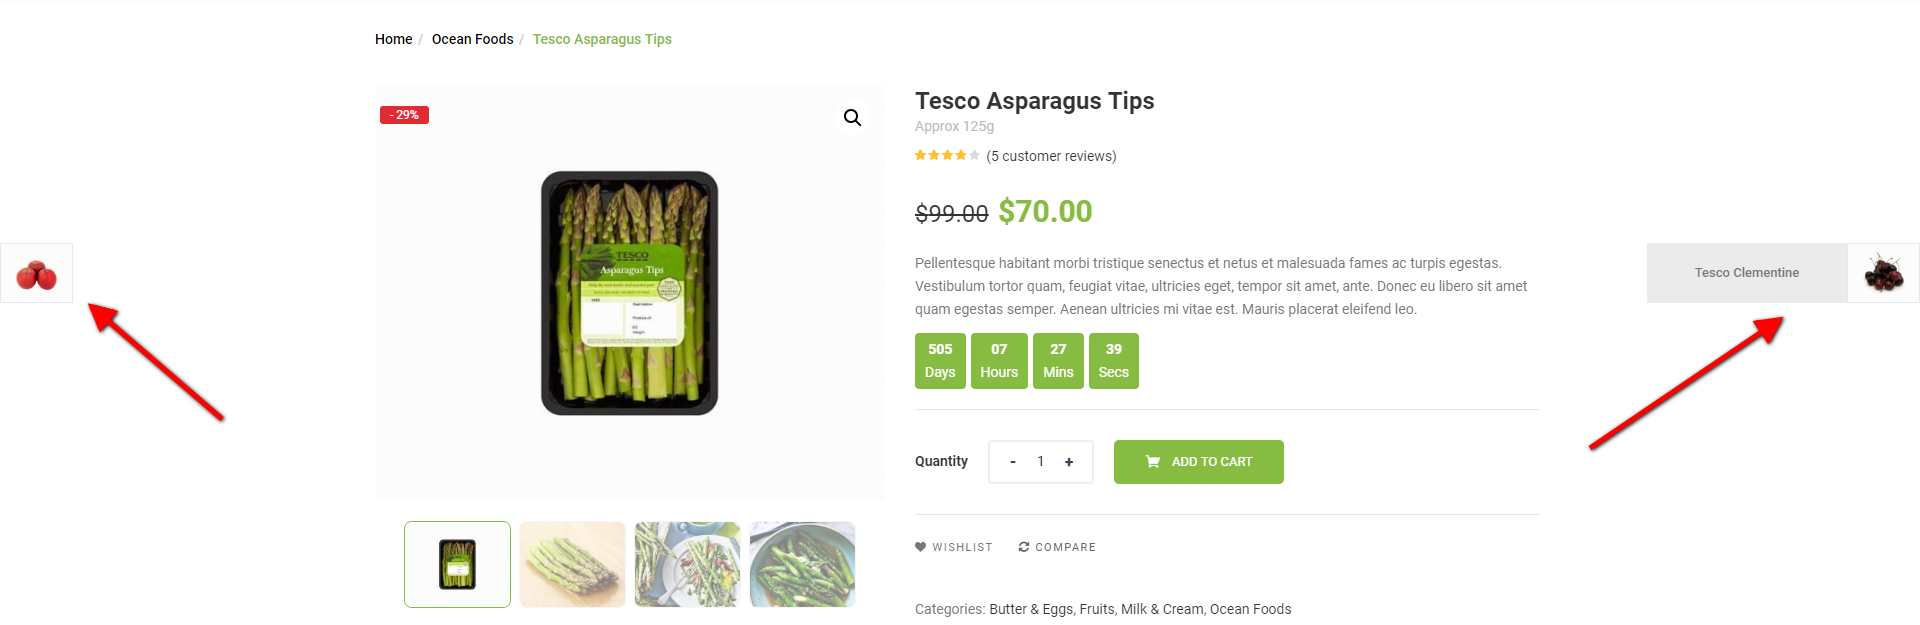This screenshot has height=625, width=1920.
Task: Click the heart Wishlist icon
Action: pyautogui.click(x=920, y=547)
